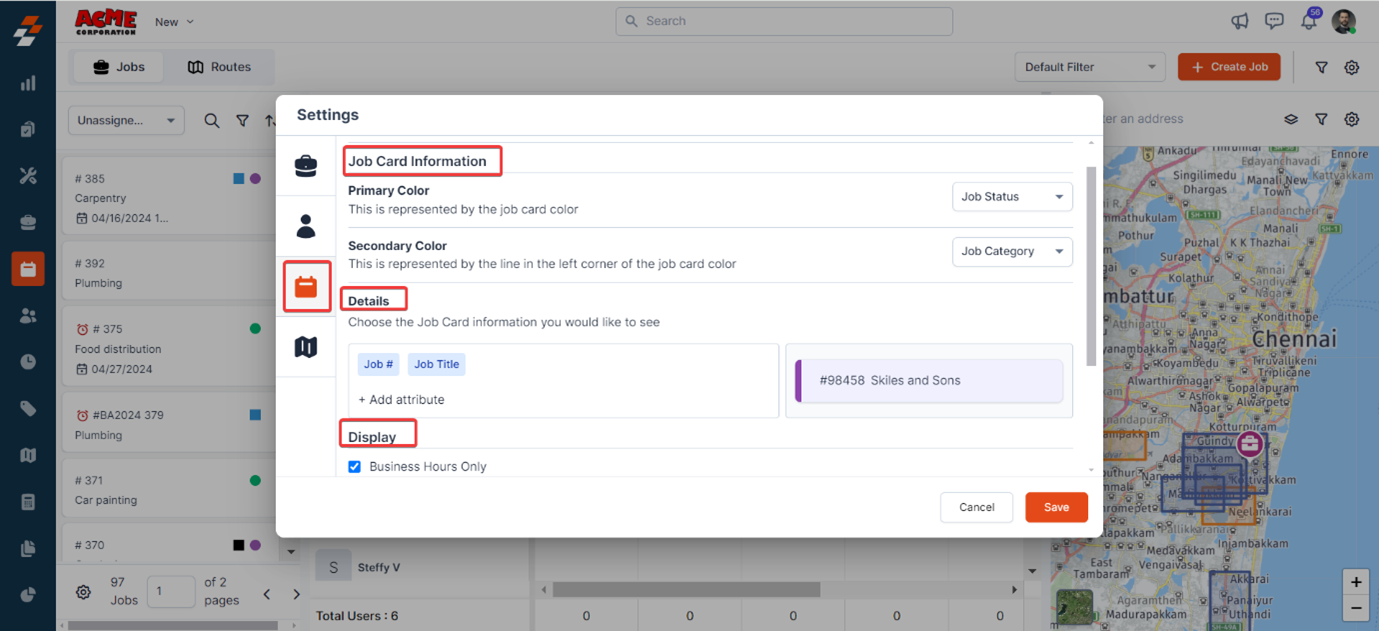Image resolution: width=1379 pixels, height=631 pixels.
Task: Open the pie chart icon in left navigation
Action: [x=28, y=595]
